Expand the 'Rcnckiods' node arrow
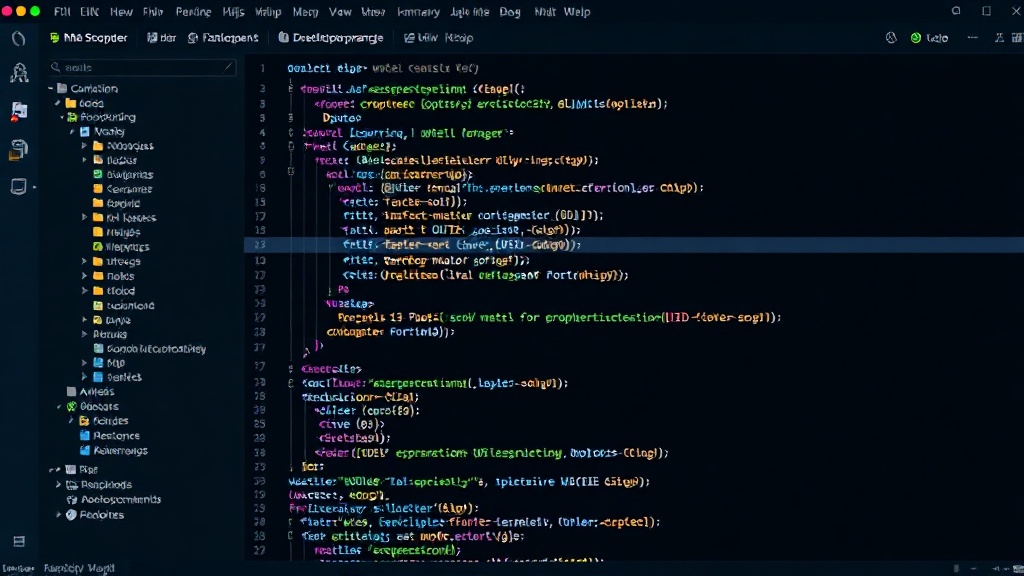Screen dimensions: 1024x576 (x=58, y=485)
